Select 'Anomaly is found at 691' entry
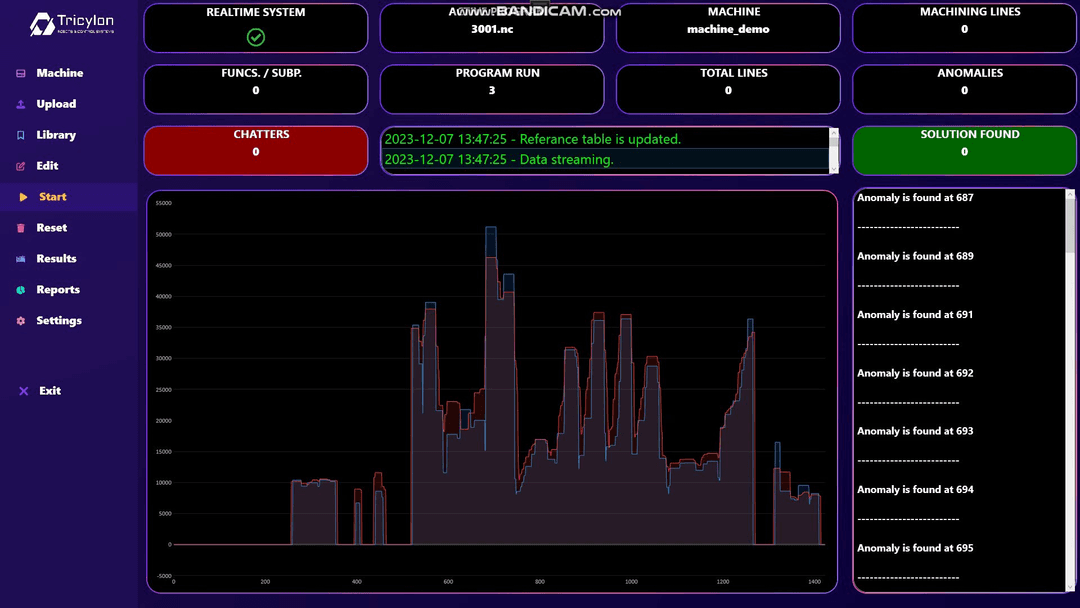 coord(915,315)
